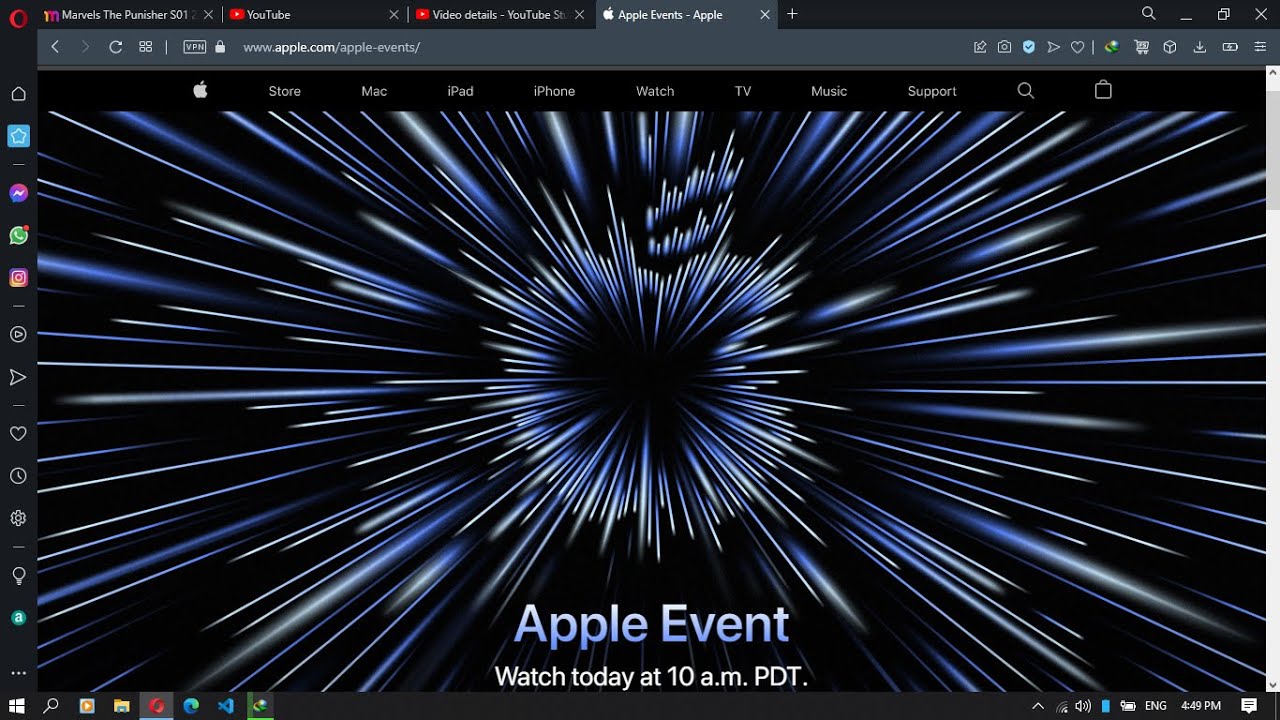Screen dimensions: 1280x720
Task: Show hidden tray icons chevron
Action: [x=1038, y=706]
